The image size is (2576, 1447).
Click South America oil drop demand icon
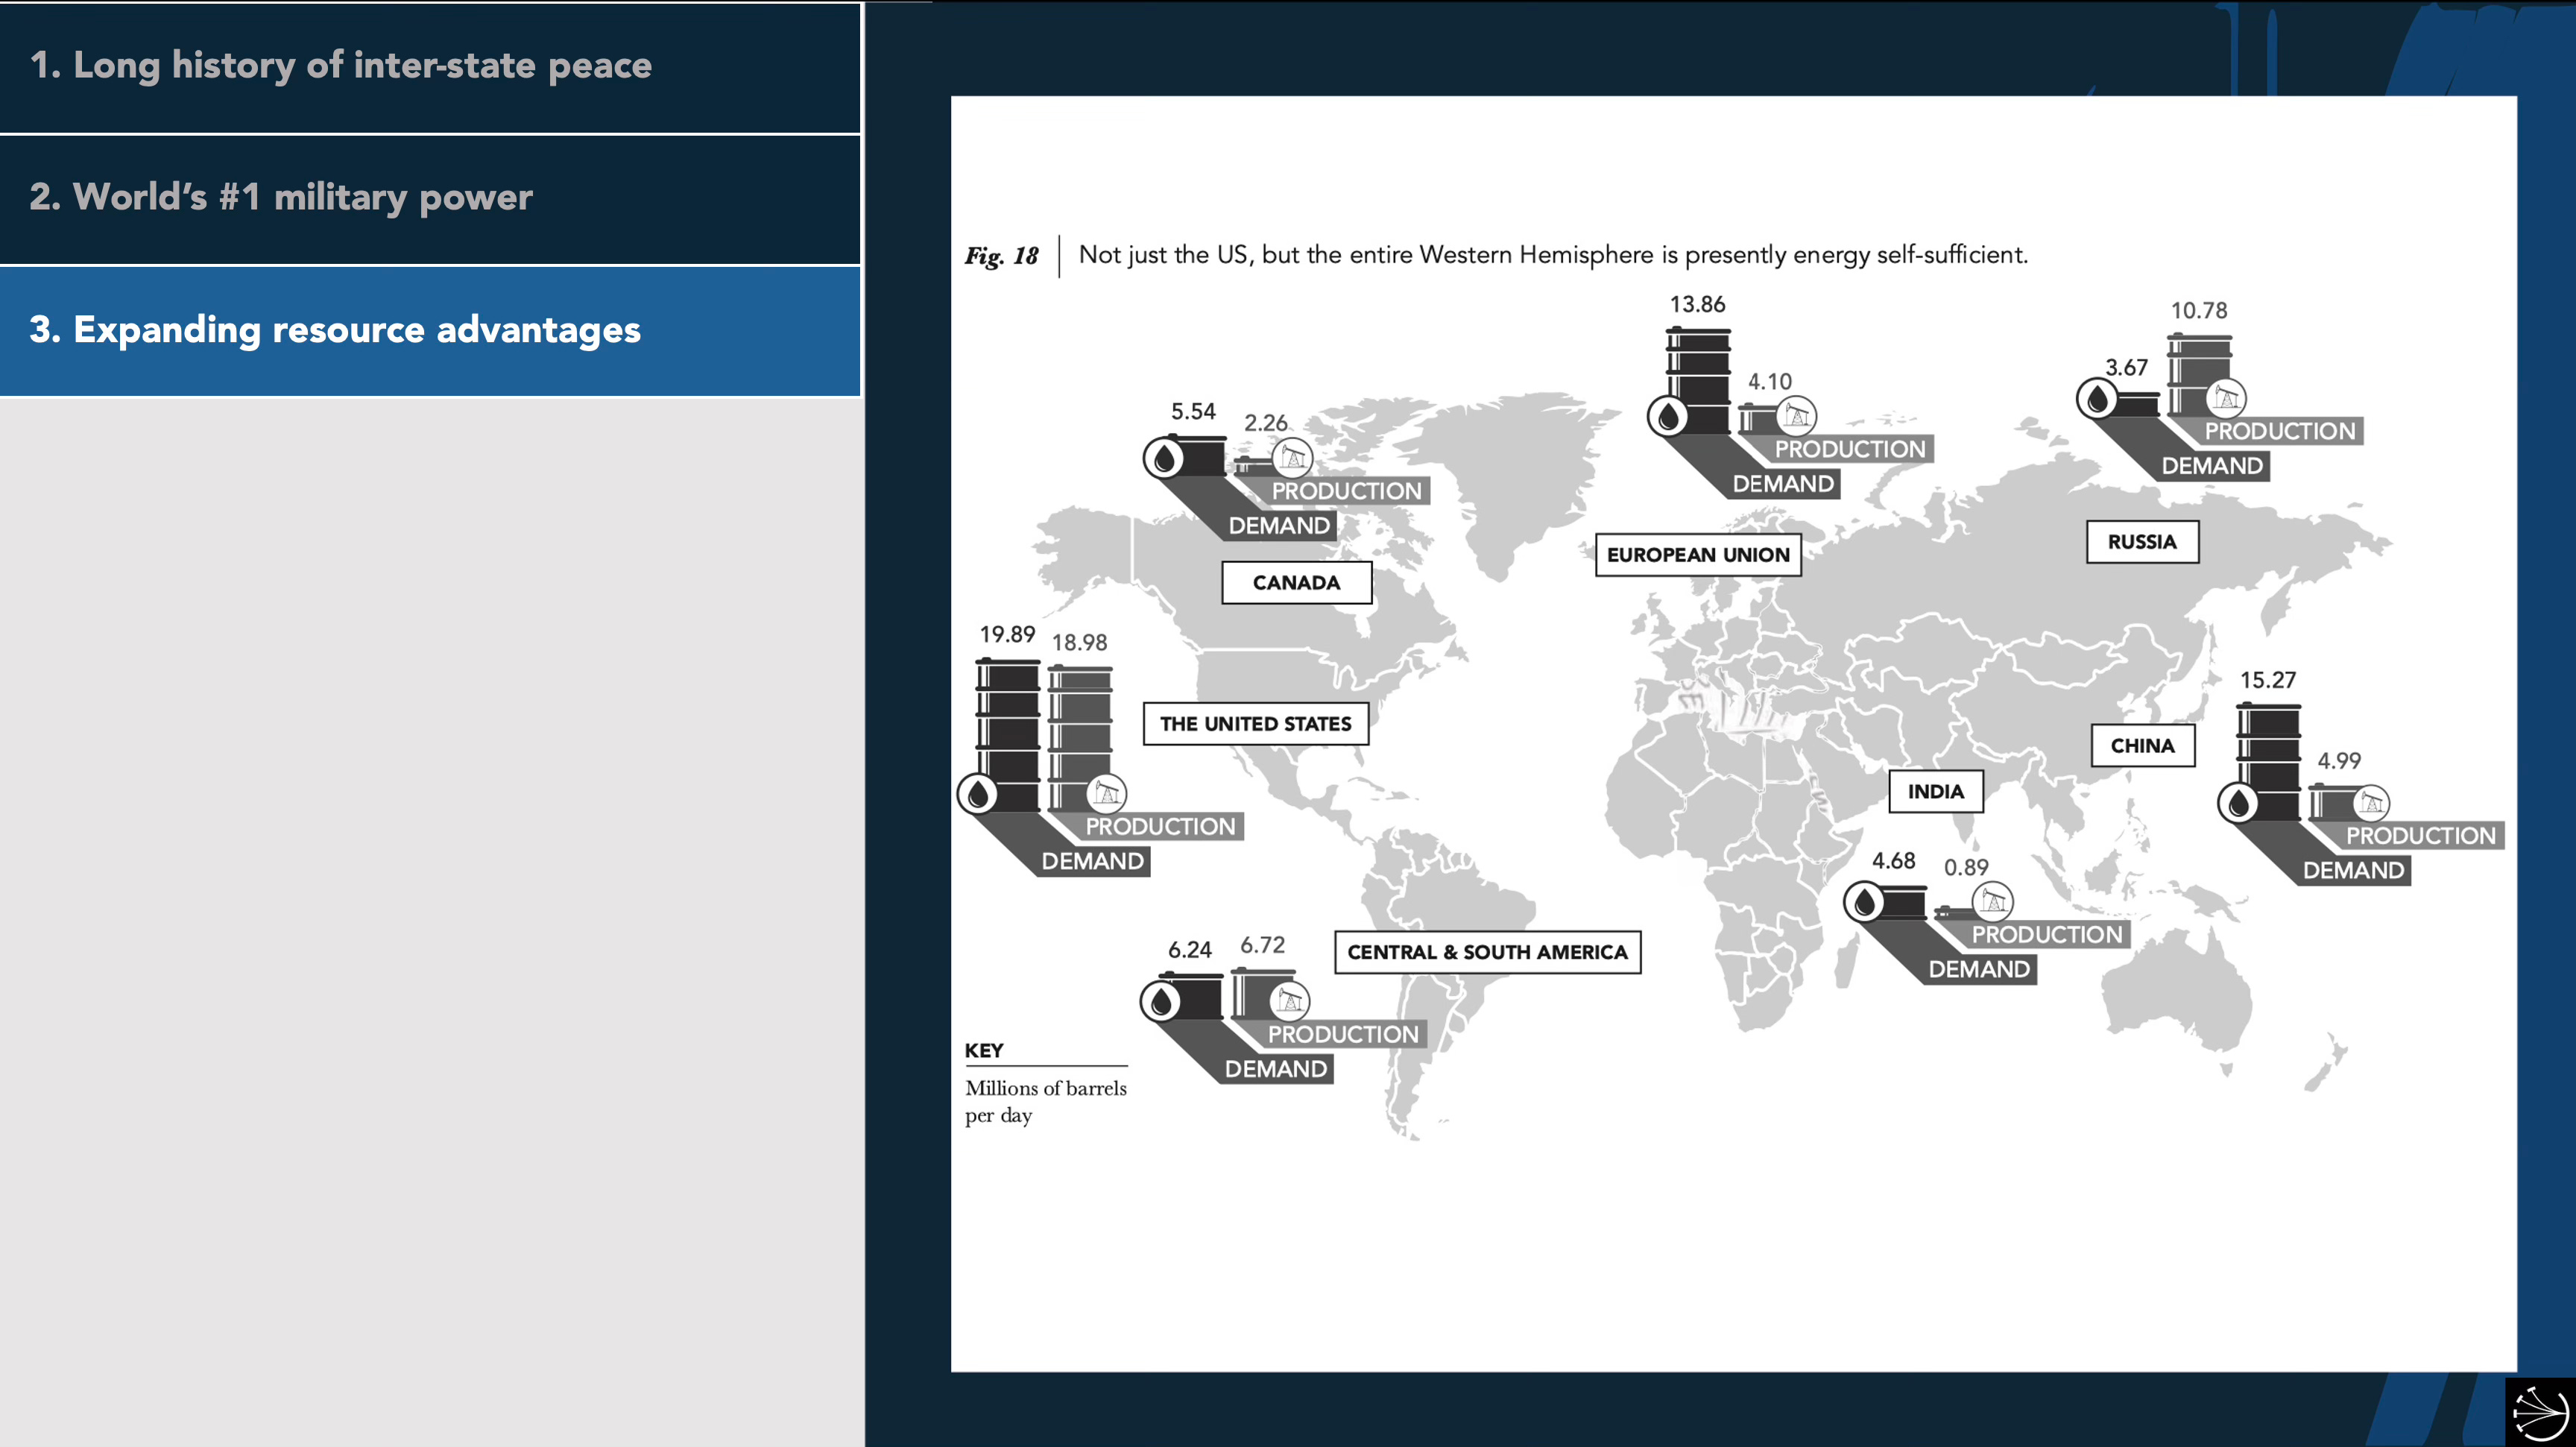(x=1160, y=1001)
